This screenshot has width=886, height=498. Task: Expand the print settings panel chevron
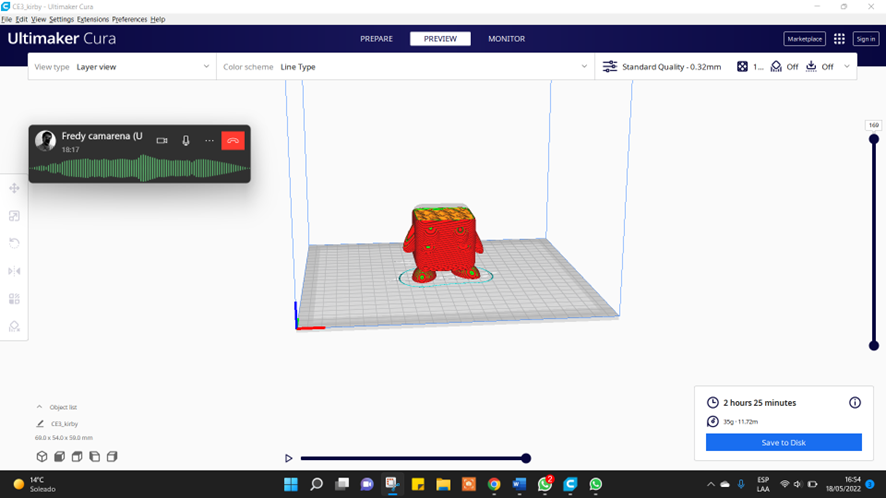846,67
